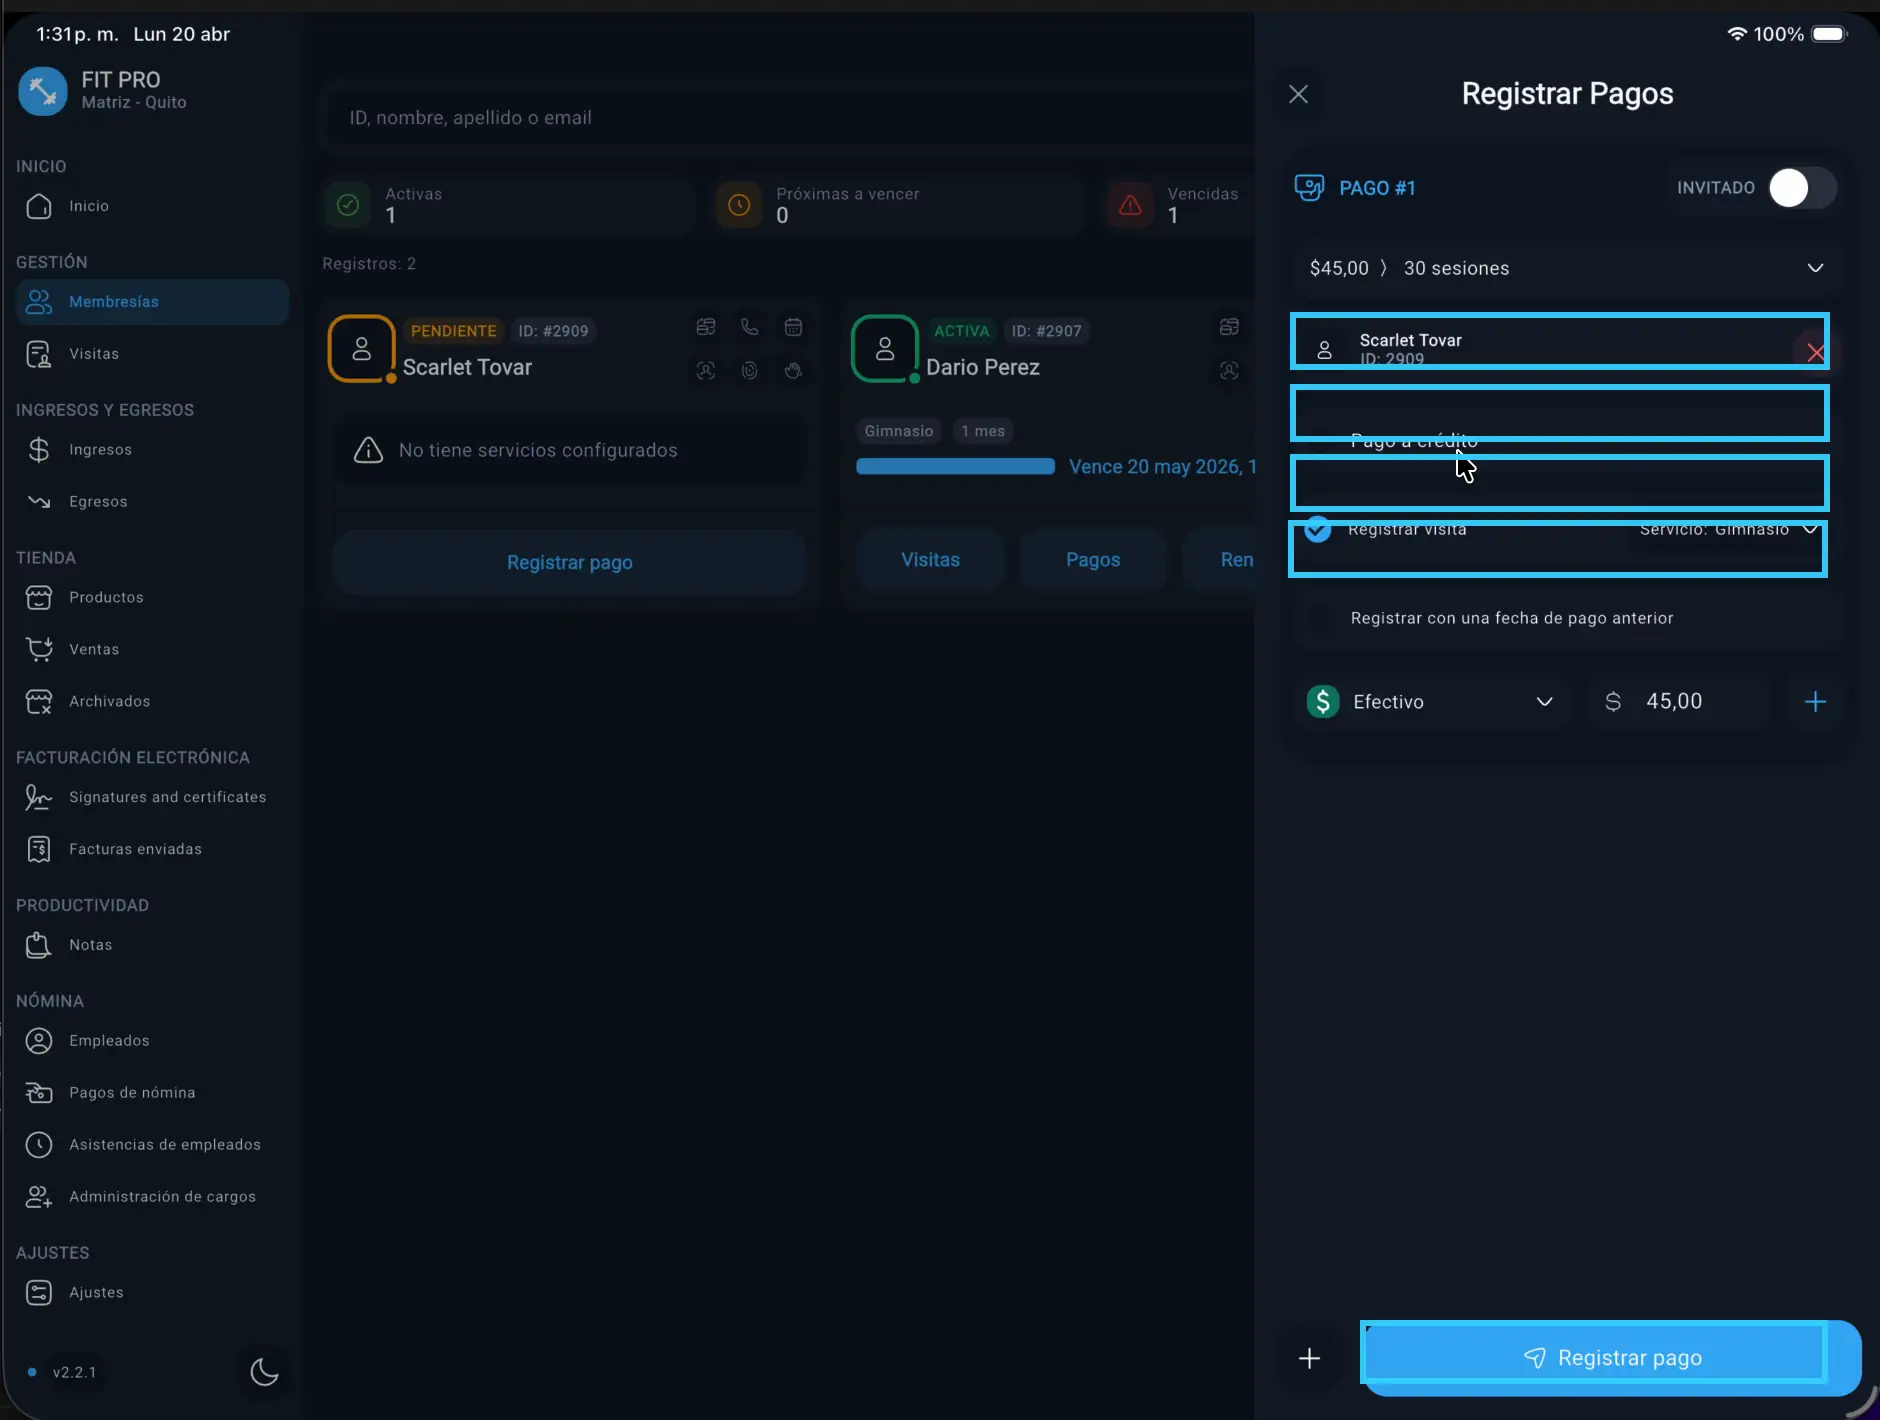Image resolution: width=1880 pixels, height=1420 pixels.
Task: Check Registrar con una fecha de pago anterior
Action: tap(1320, 618)
